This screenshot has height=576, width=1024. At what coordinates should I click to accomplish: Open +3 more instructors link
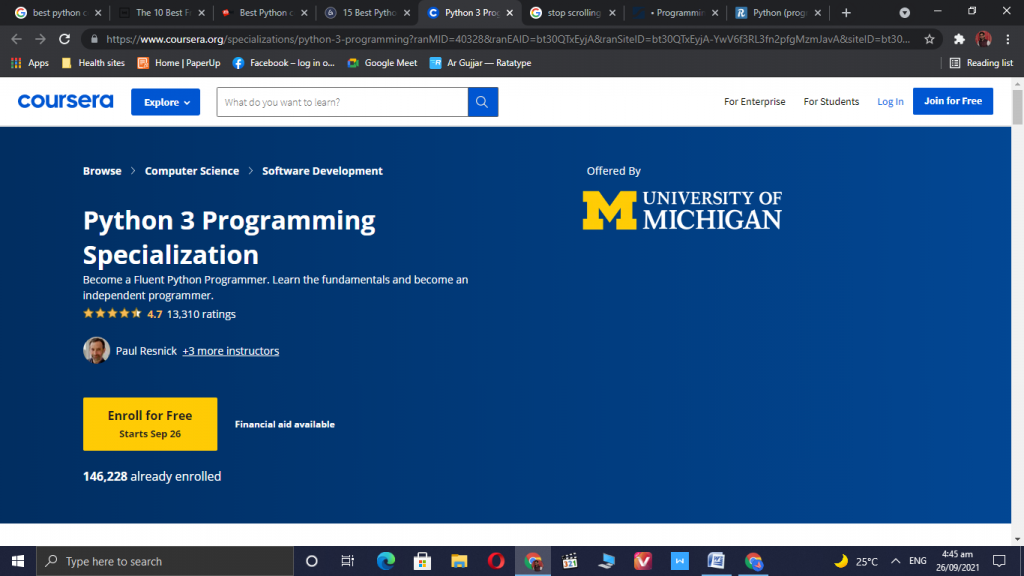[231, 351]
